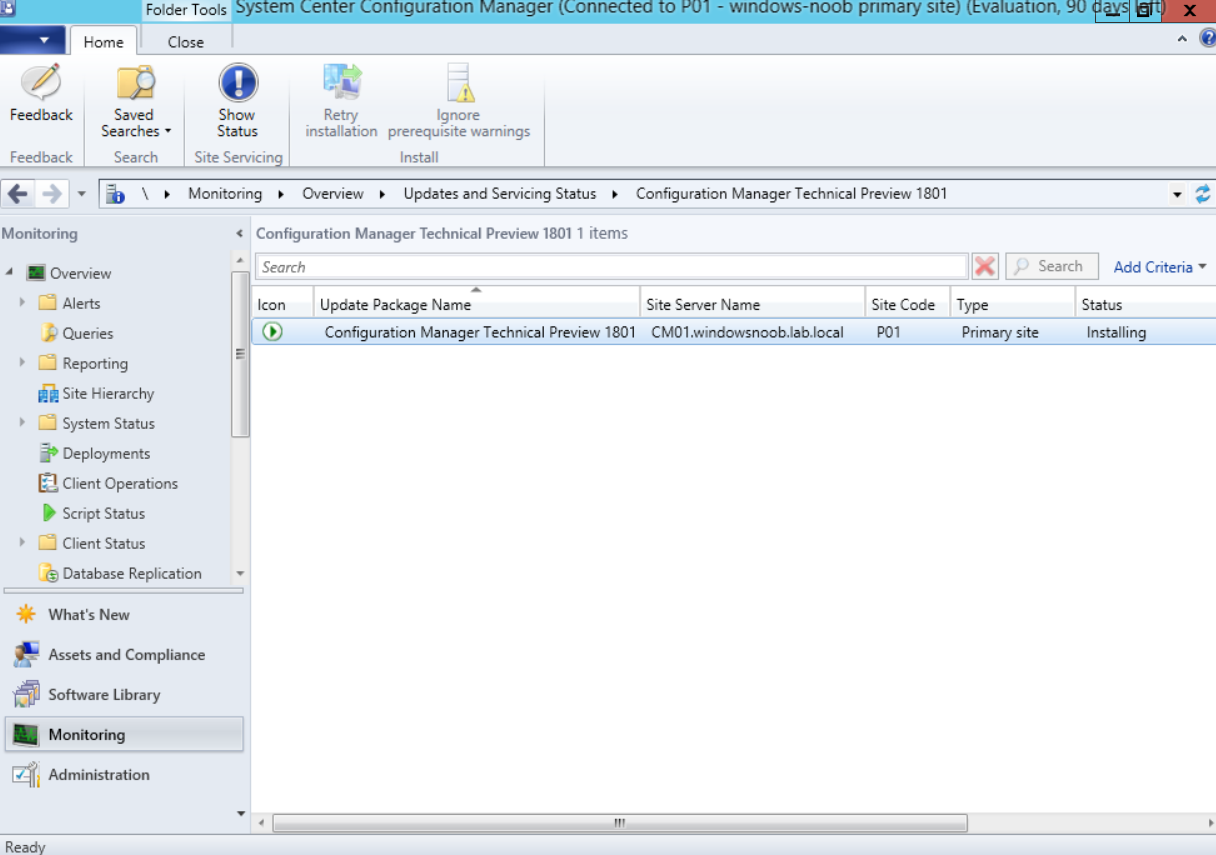
Task: Click CM01.windowsnoob.lab.local cell
Action: click(747, 333)
